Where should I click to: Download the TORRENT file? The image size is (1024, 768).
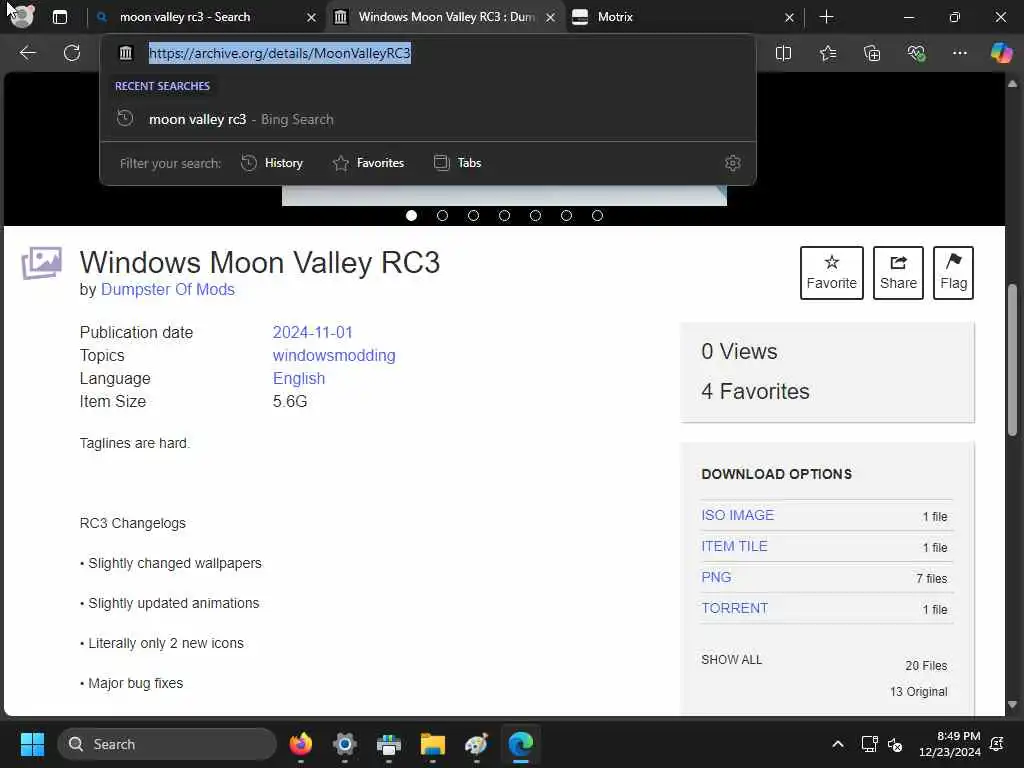click(734, 608)
